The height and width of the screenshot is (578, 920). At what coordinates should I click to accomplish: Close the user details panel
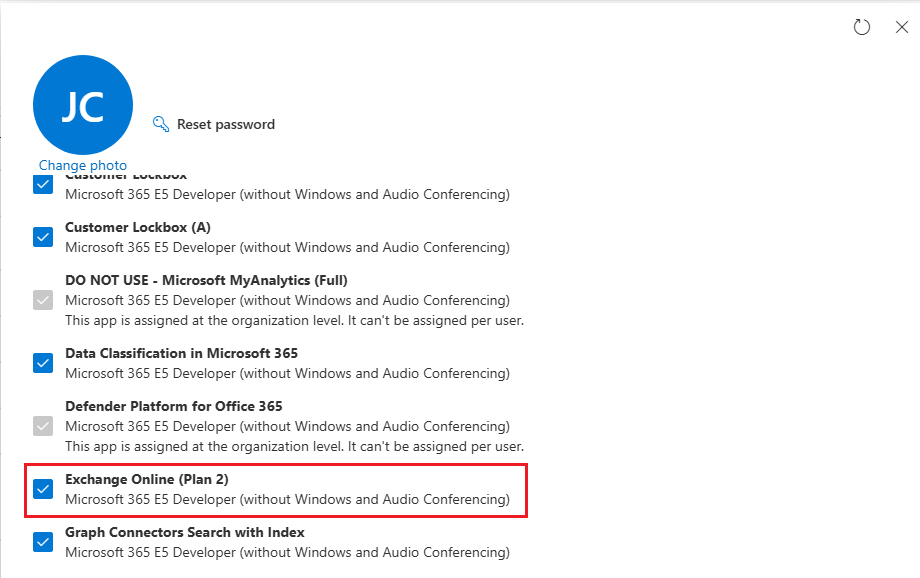901,27
